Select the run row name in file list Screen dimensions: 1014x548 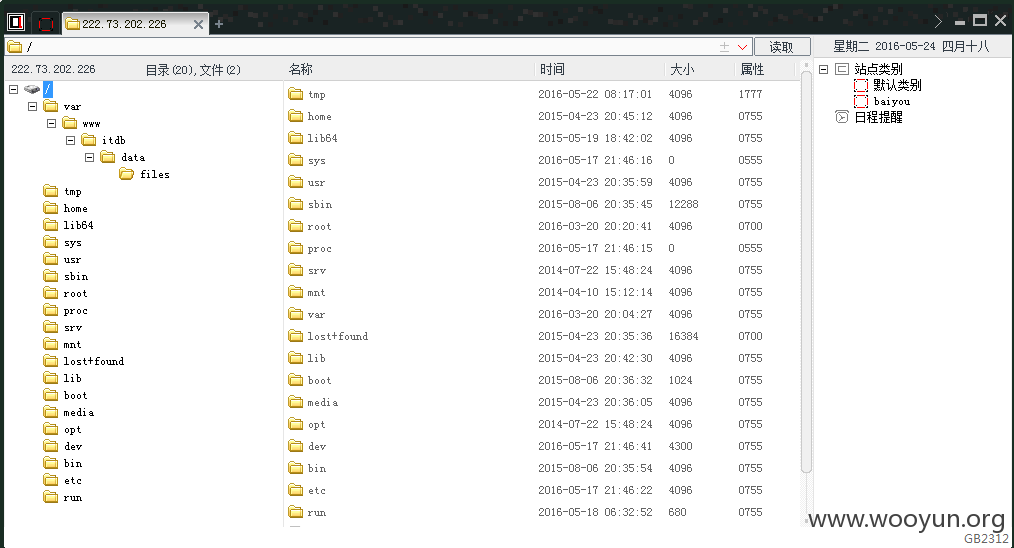pos(317,512)
